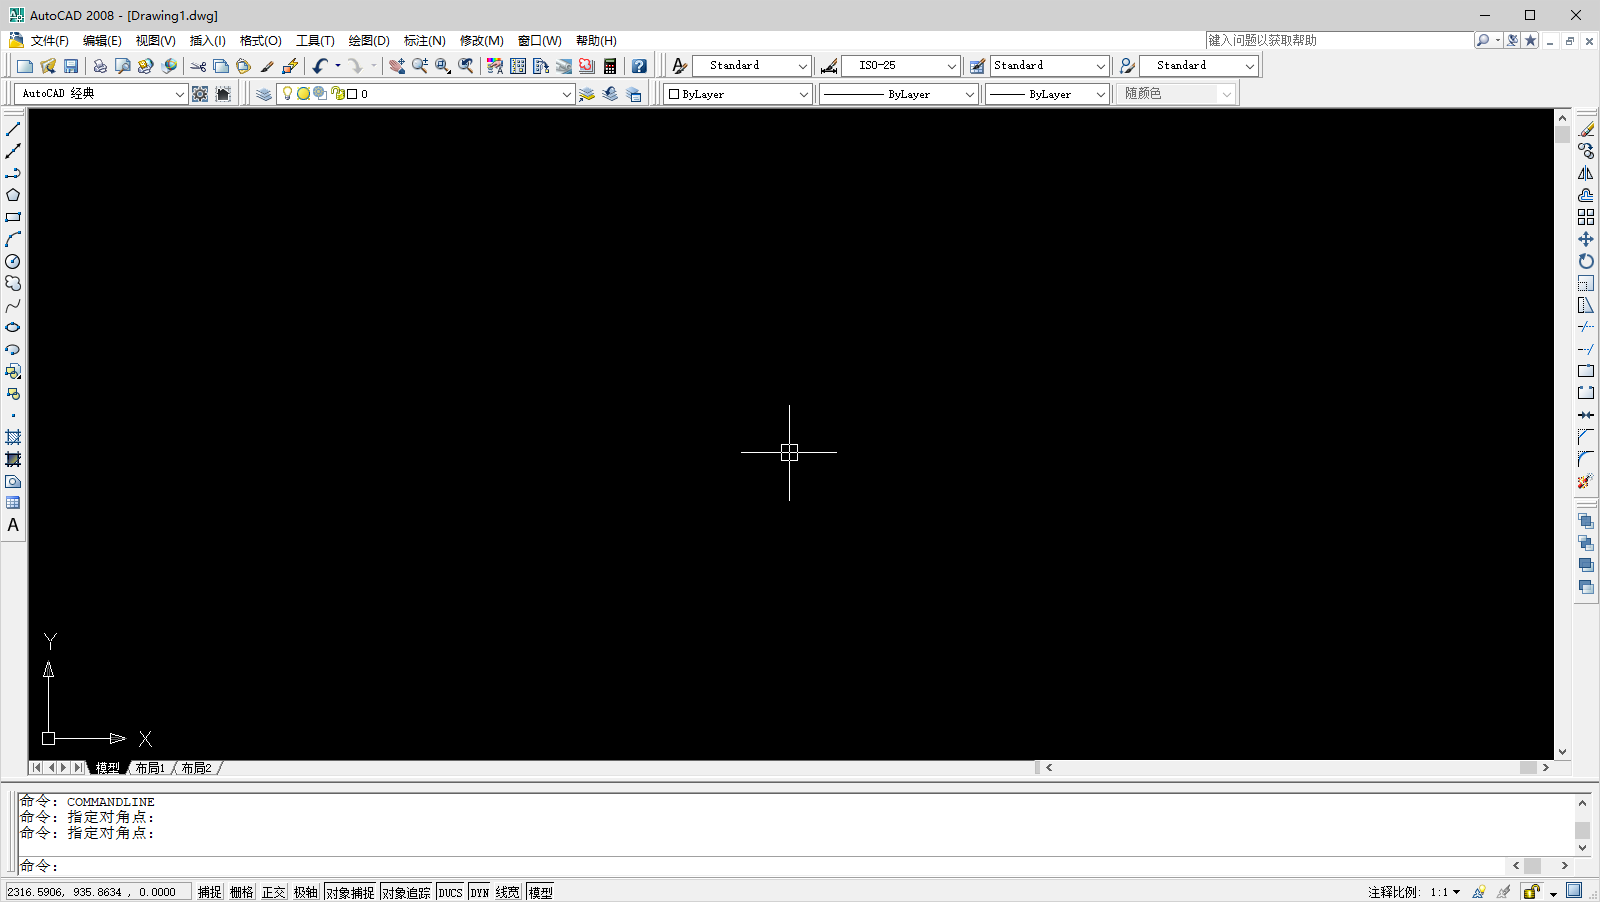Screen dimensions: 1600x902
Task: Click the help question mark button
Action: pos(639,65)
